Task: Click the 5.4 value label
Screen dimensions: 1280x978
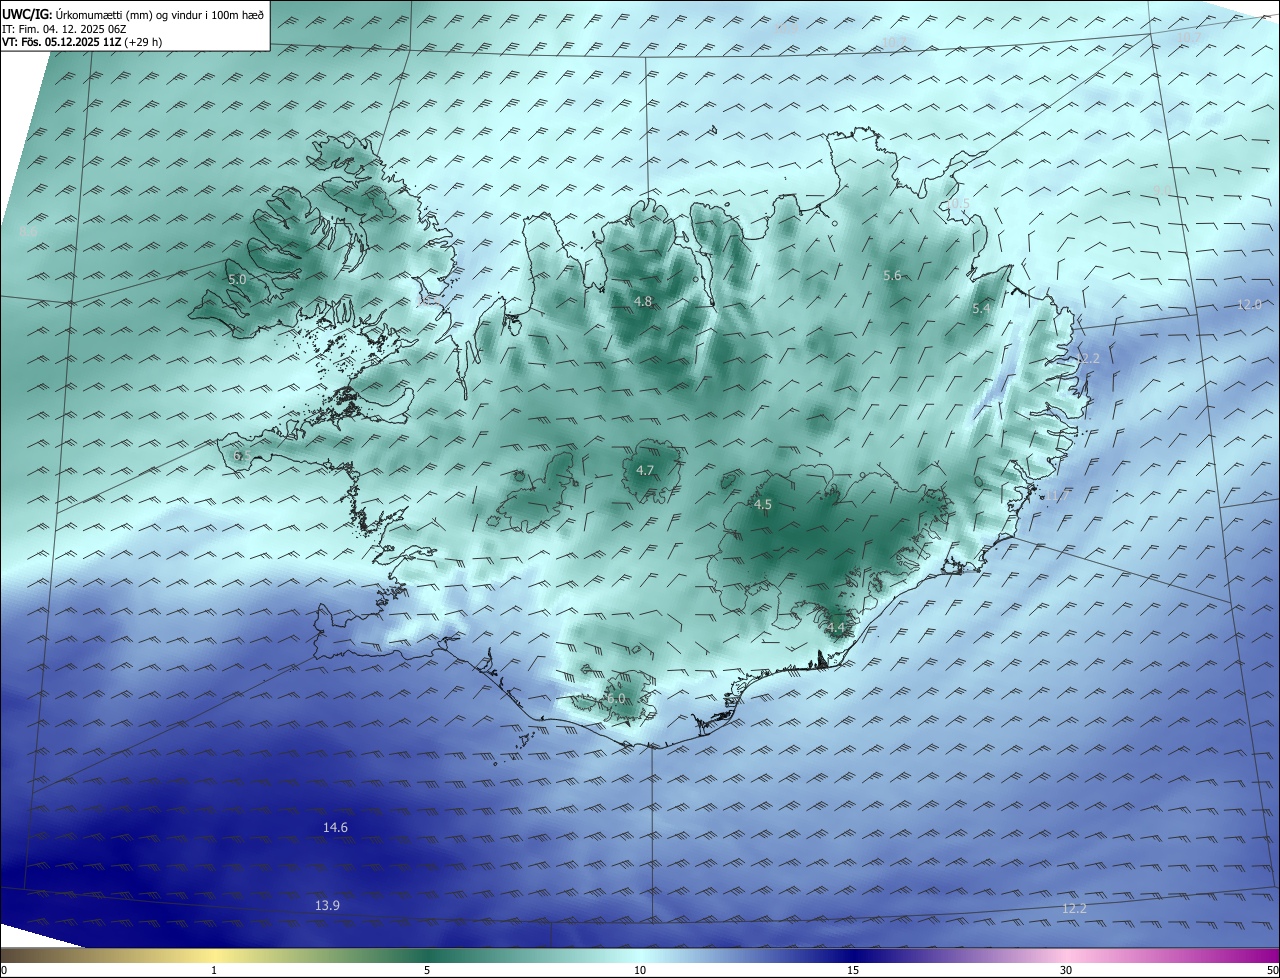Action: (x=981, y=310)
